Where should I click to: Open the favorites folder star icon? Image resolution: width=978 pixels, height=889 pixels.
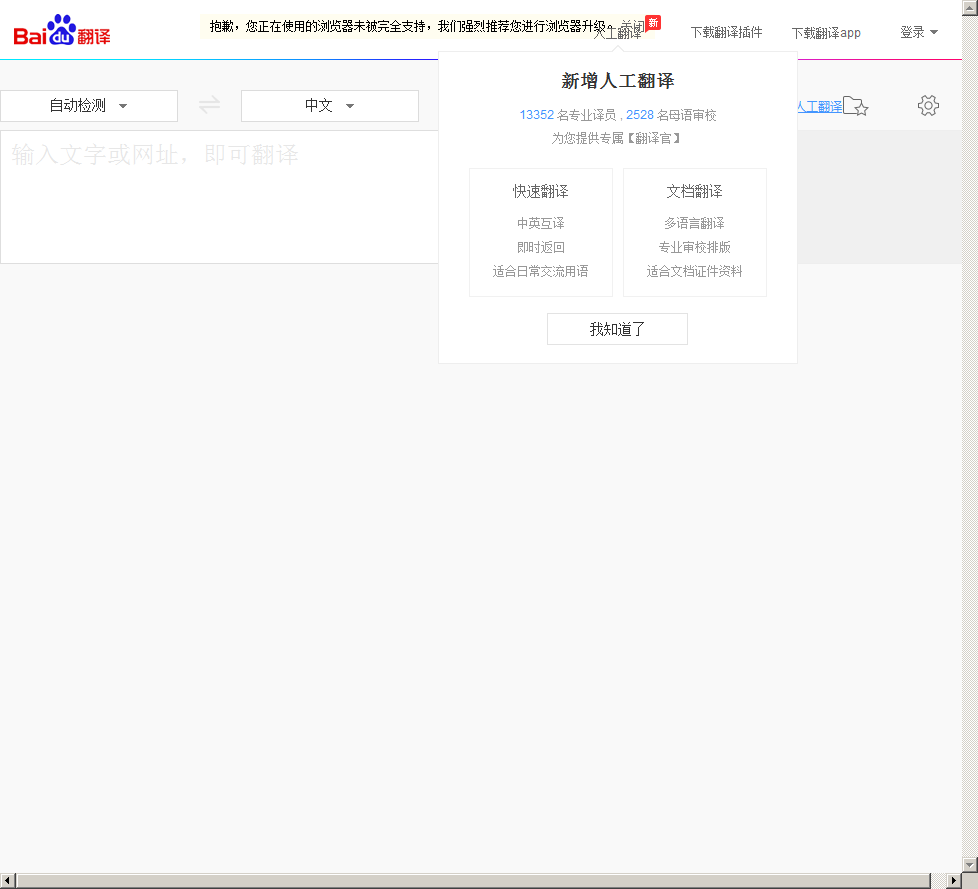point(856,107)
